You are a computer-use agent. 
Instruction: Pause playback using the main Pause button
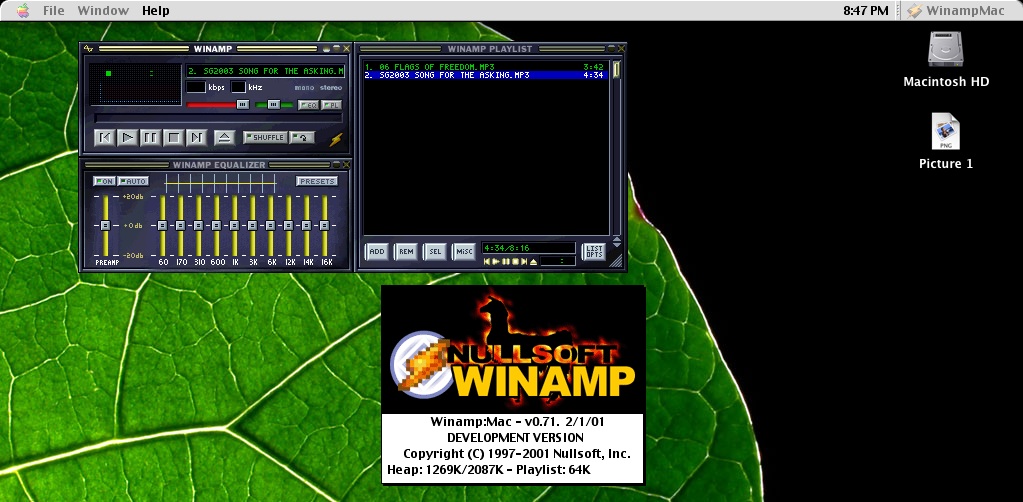point(151,138)
